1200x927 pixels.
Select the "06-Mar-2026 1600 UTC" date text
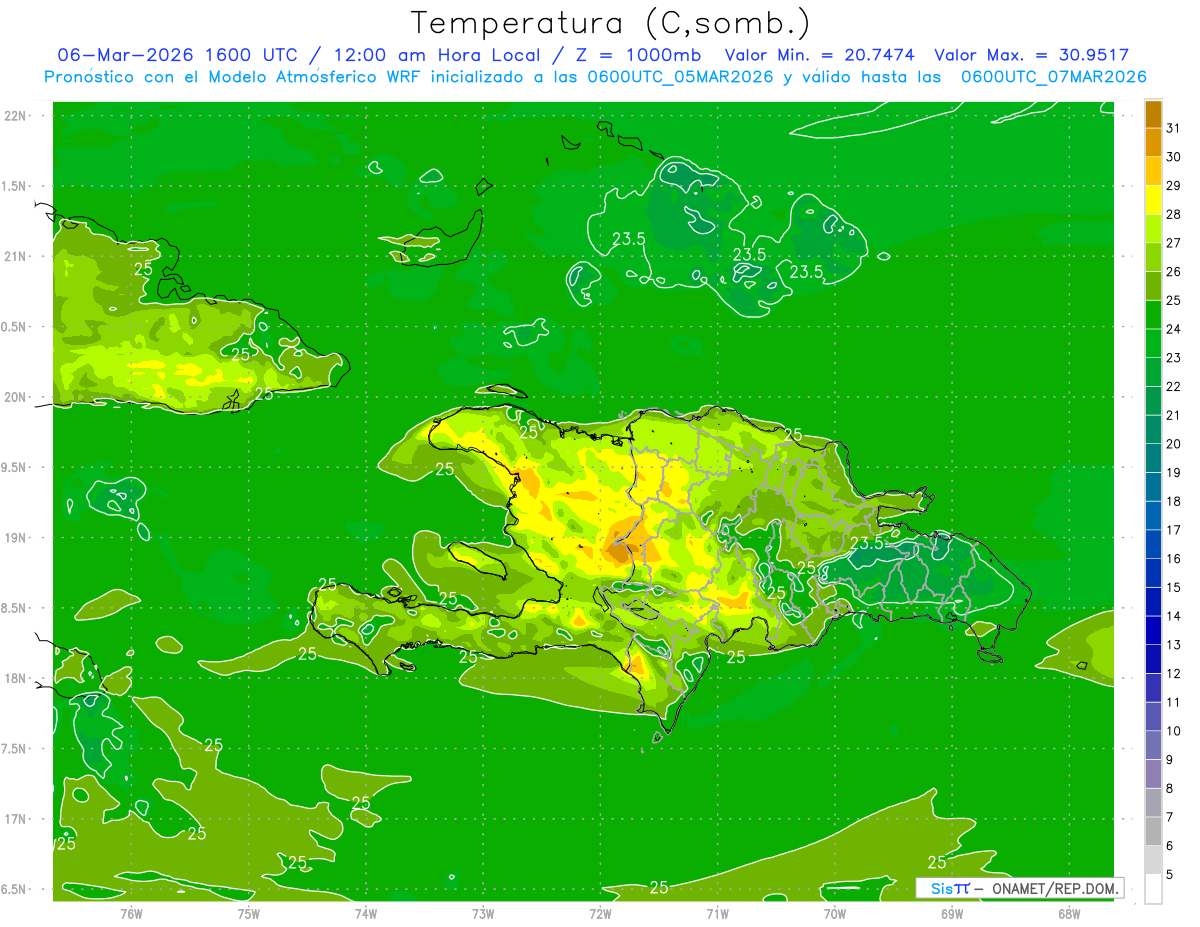pyautogui.click(x=177, y=56)
